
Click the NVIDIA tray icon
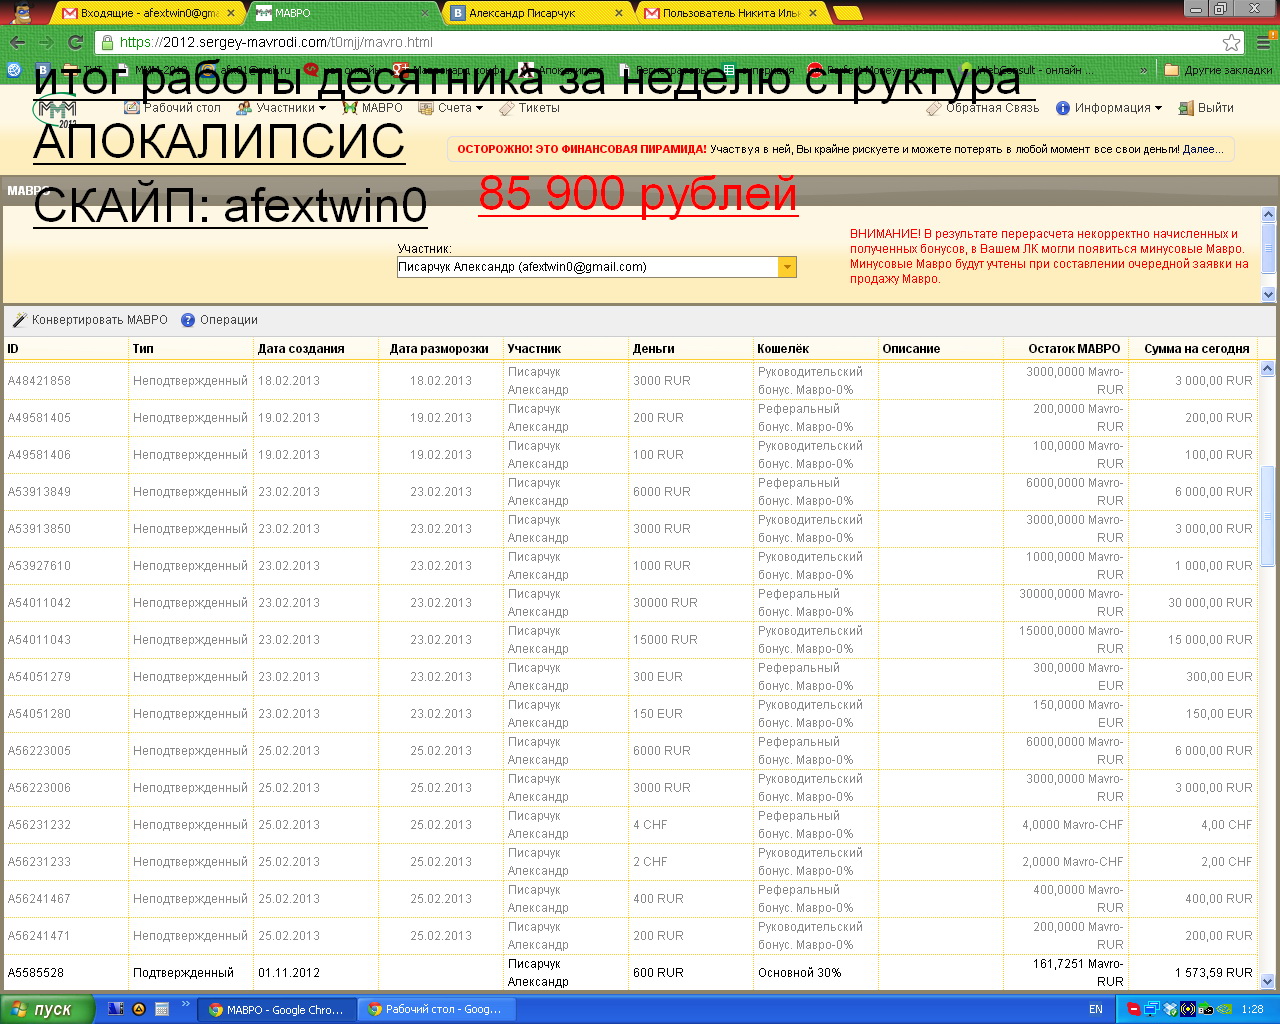pos(1224,1009)
